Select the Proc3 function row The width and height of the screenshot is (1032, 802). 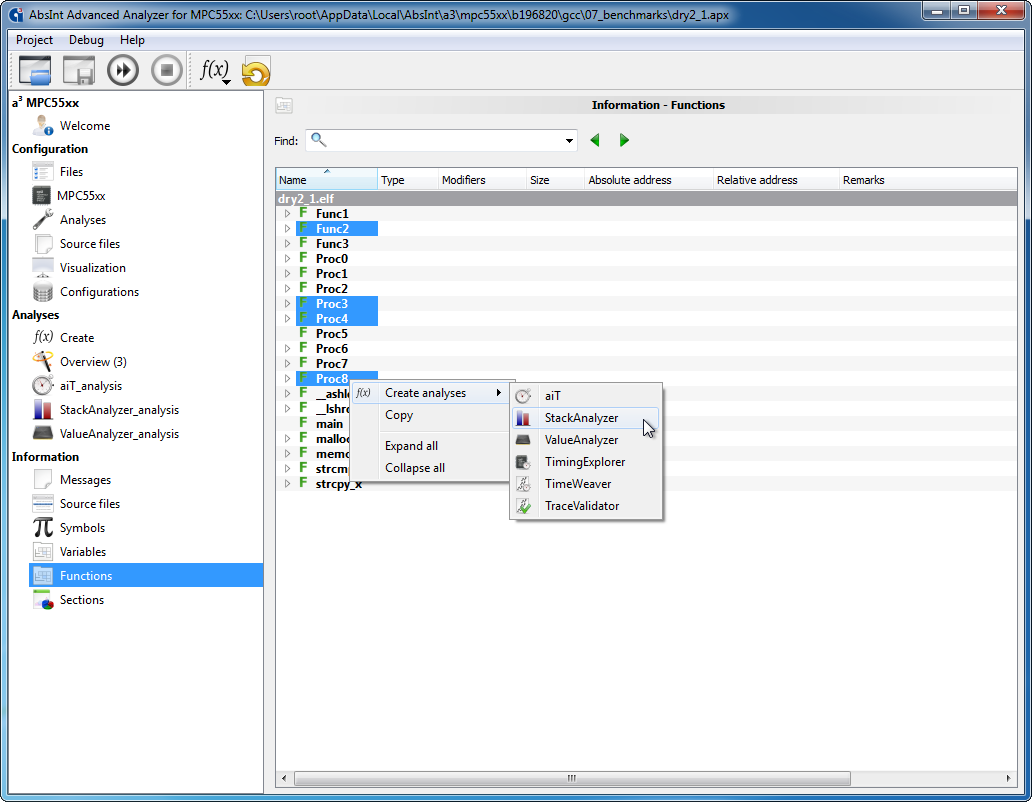pyautogui.click(x=646, y=304)
